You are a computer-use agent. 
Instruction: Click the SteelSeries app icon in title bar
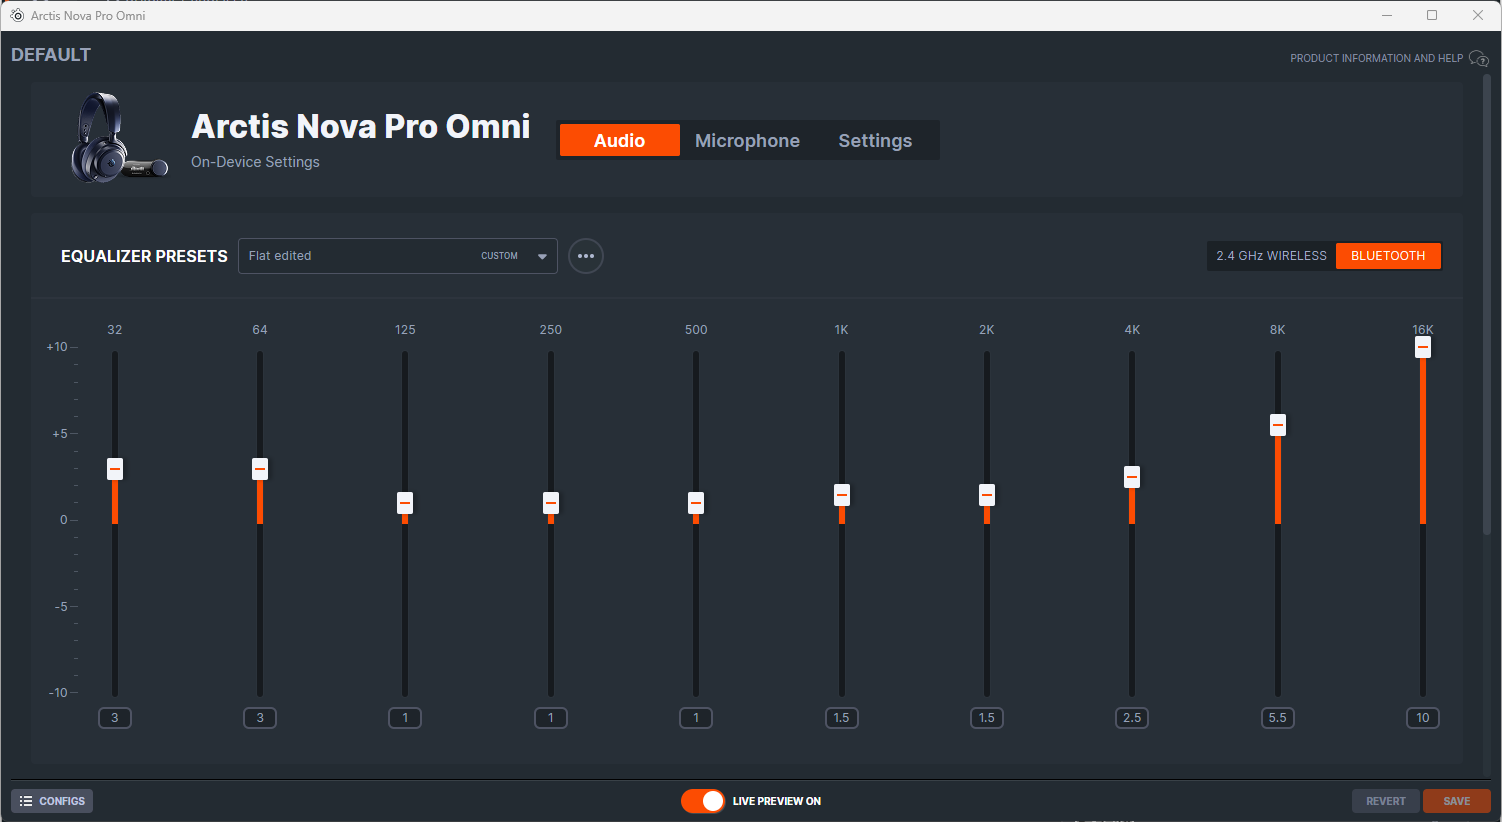tap(17, 15)
